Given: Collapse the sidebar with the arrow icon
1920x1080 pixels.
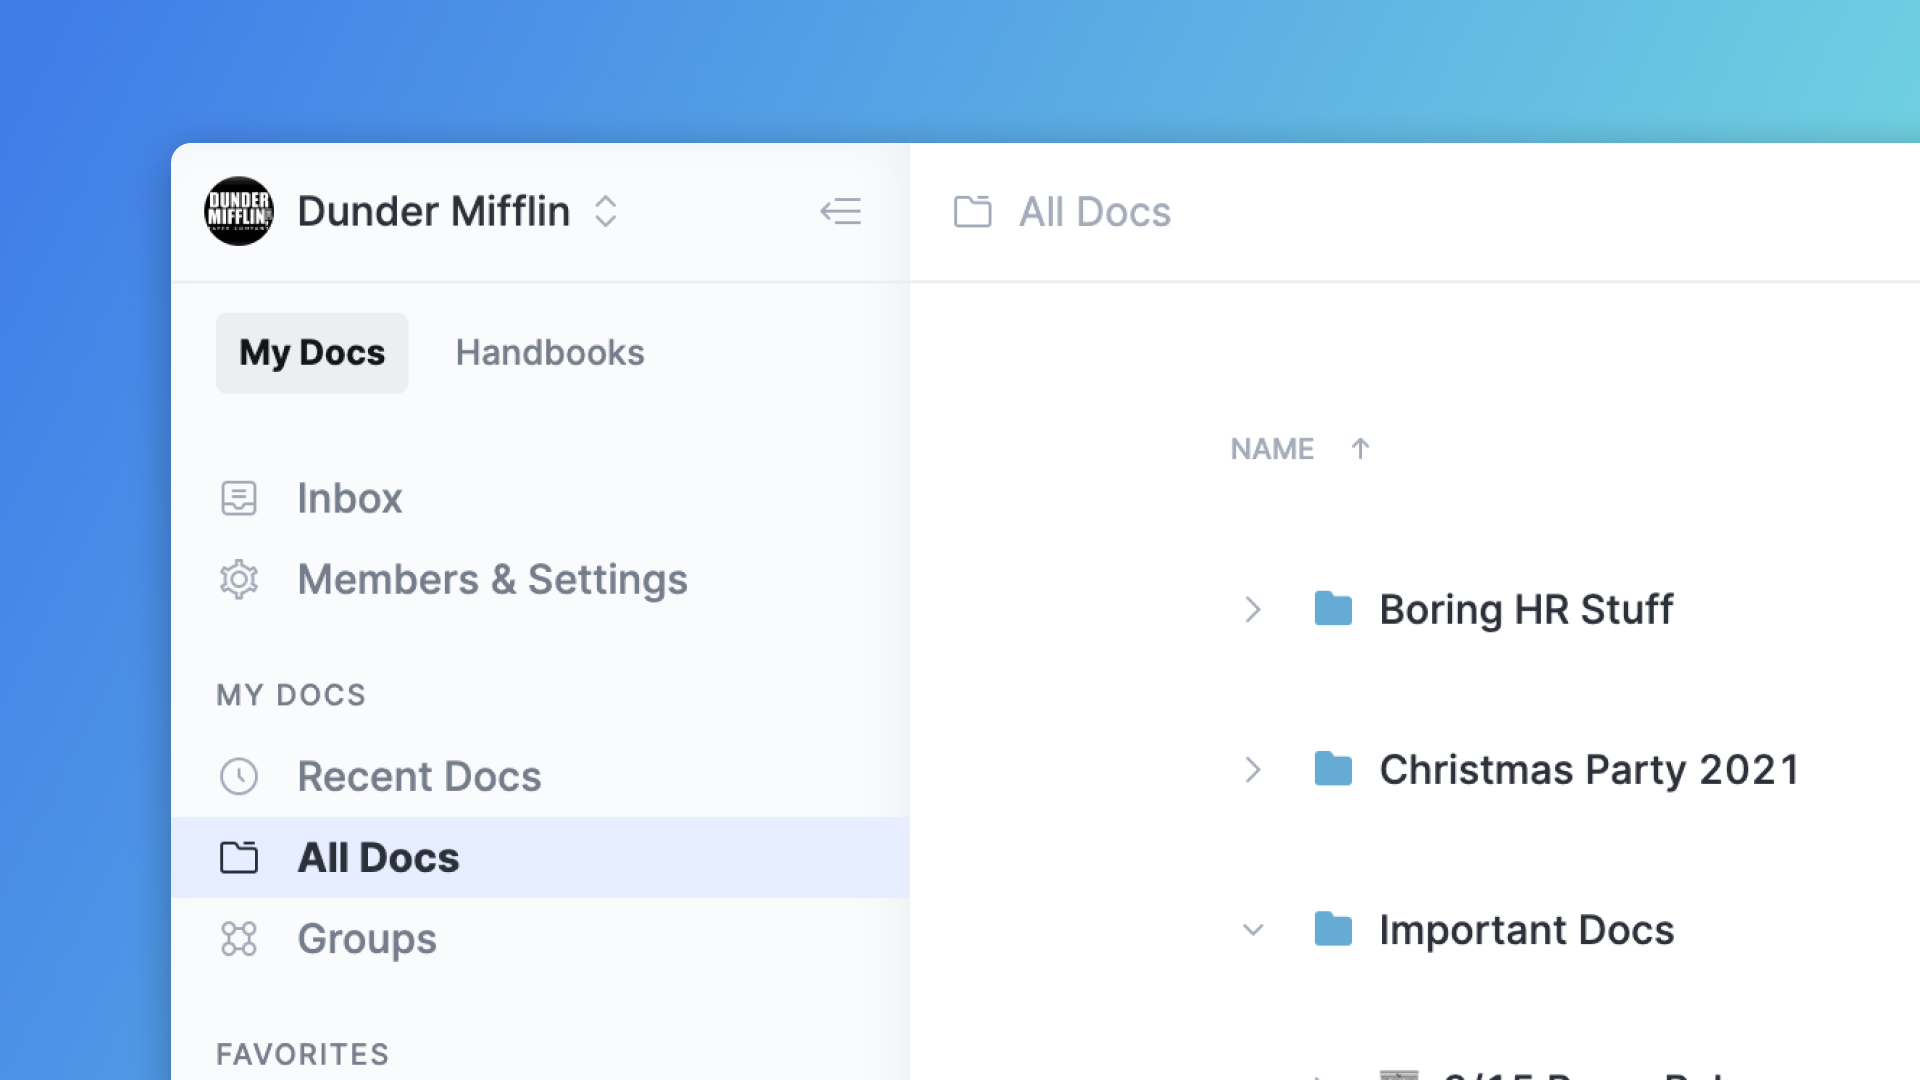Looking at the screenshot, I should click(840, 211).
